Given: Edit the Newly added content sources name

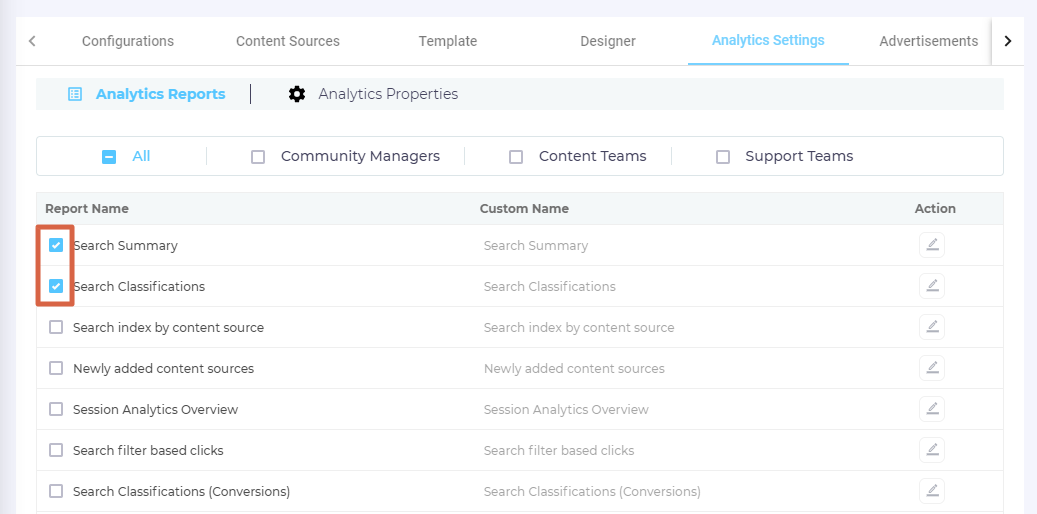Looking at the screenshot, I should tap(931, 368).
